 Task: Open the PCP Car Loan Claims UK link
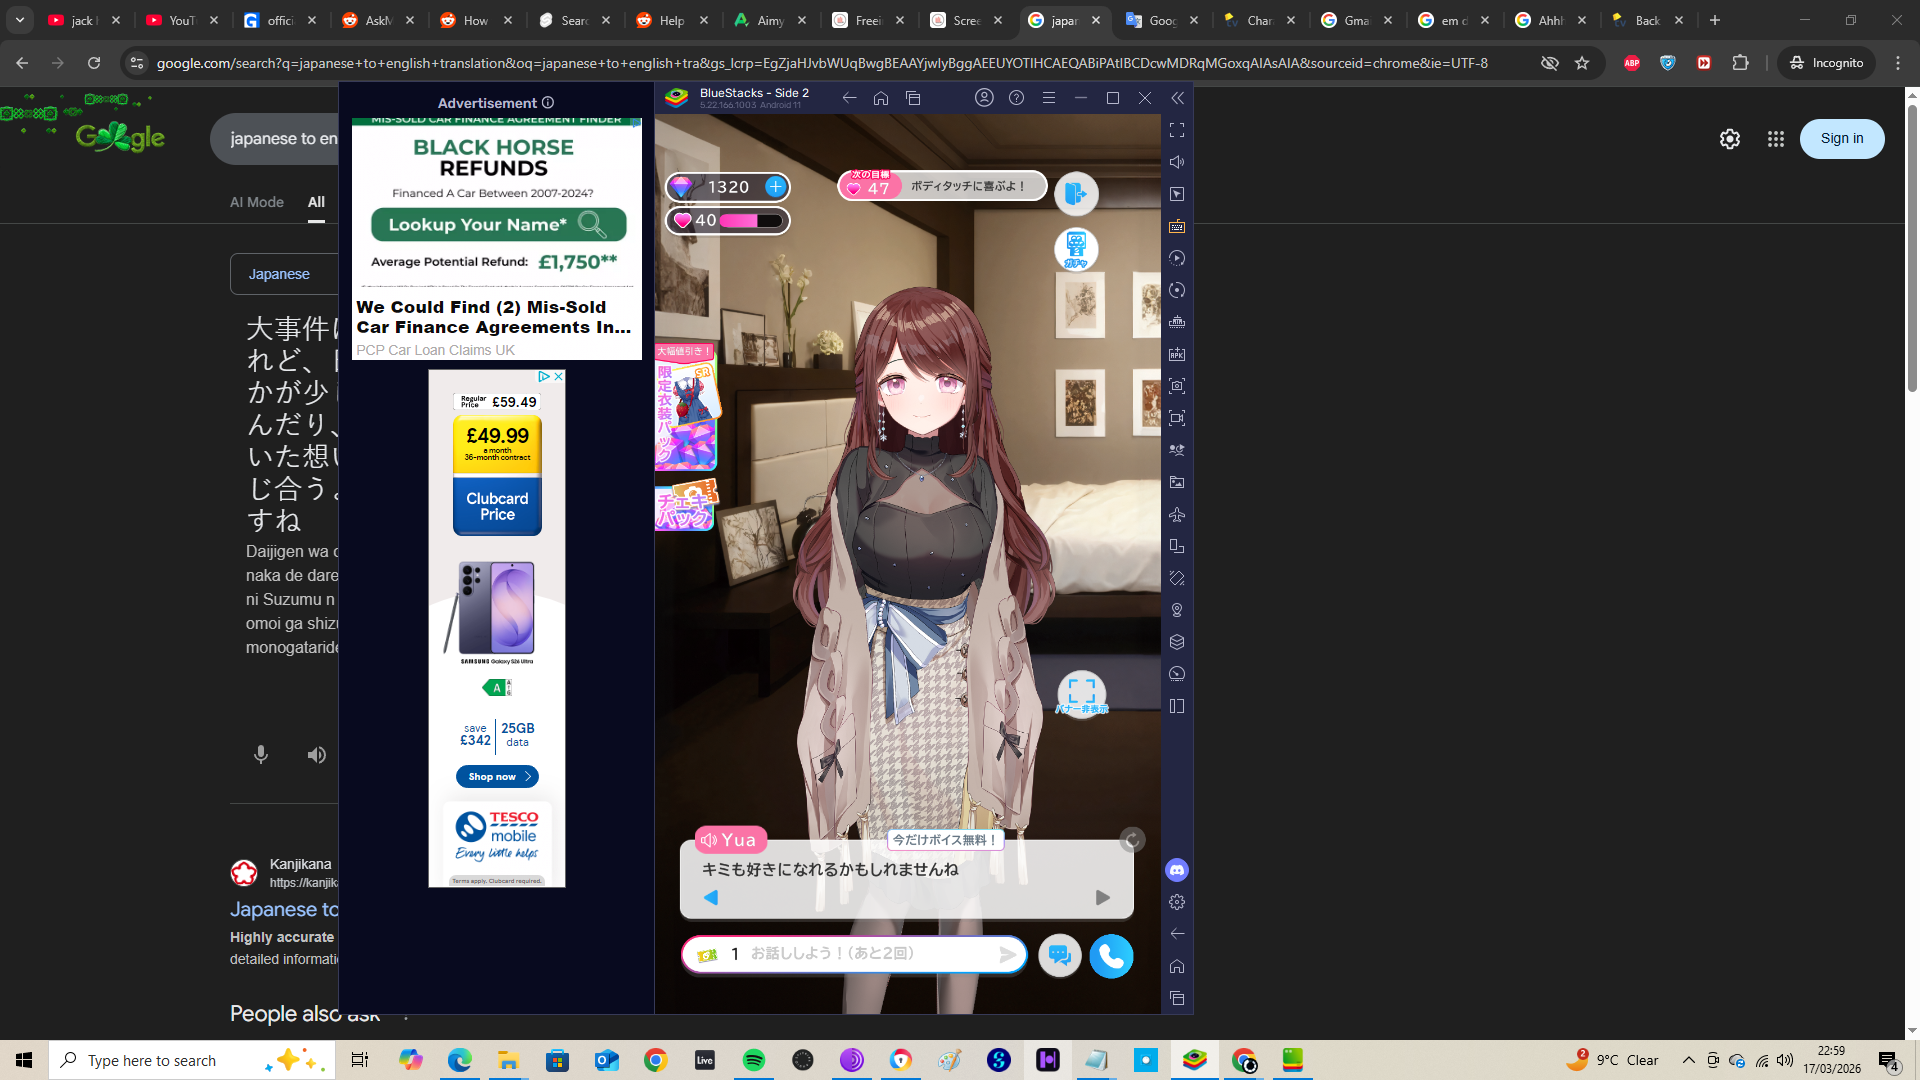pyautogui.click(x=435, y=350)
